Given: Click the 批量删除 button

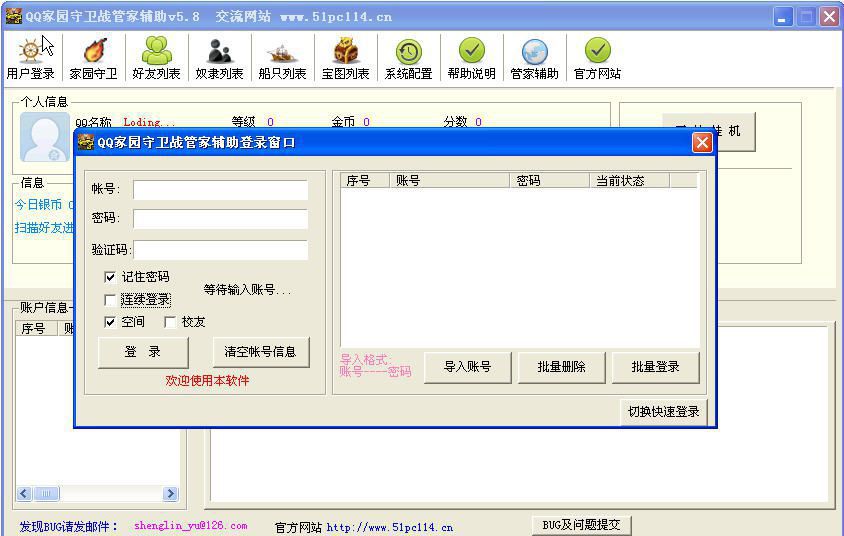Looking at the screenshot, I should [561, 368].
